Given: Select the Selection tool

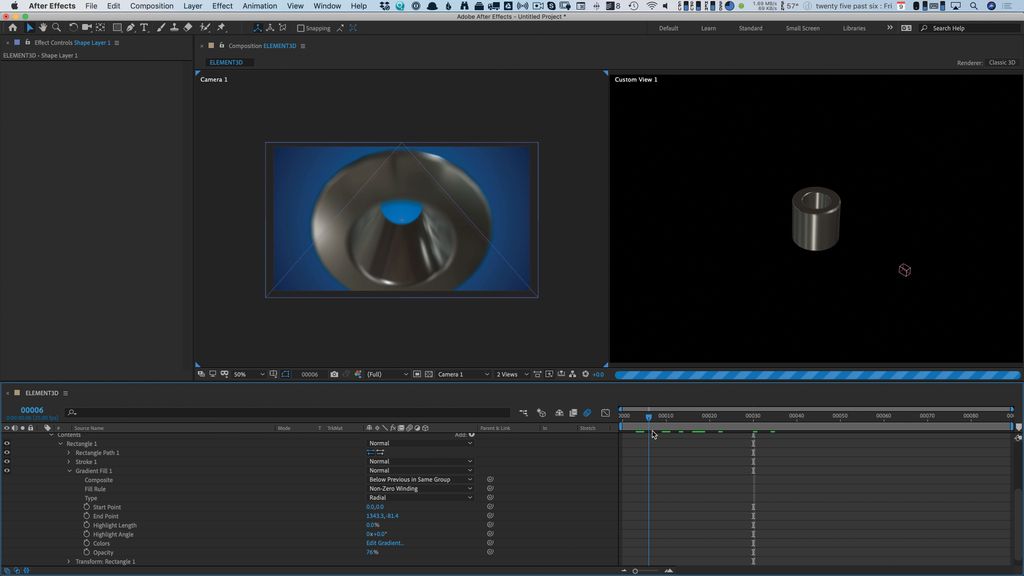Looking at the screenshot, I should tap(29, 27).
